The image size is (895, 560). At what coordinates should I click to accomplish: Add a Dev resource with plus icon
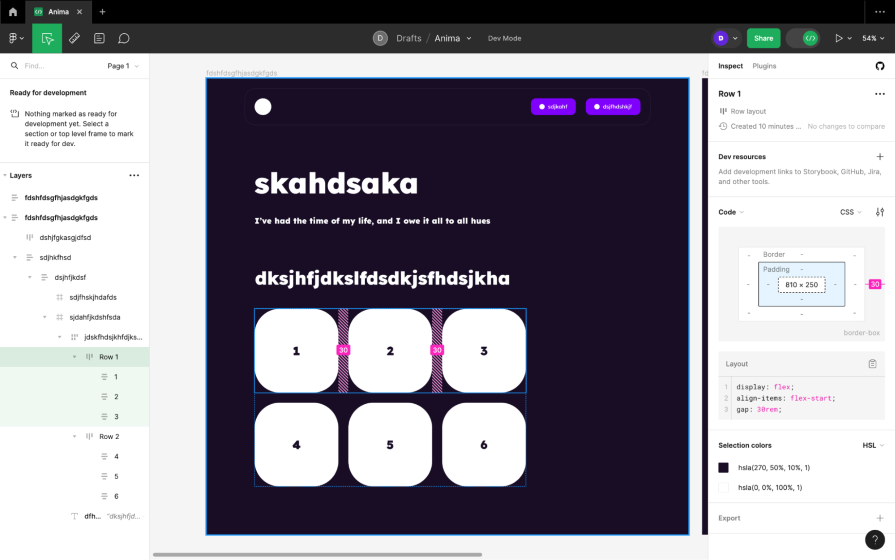(x=880, y=157)
